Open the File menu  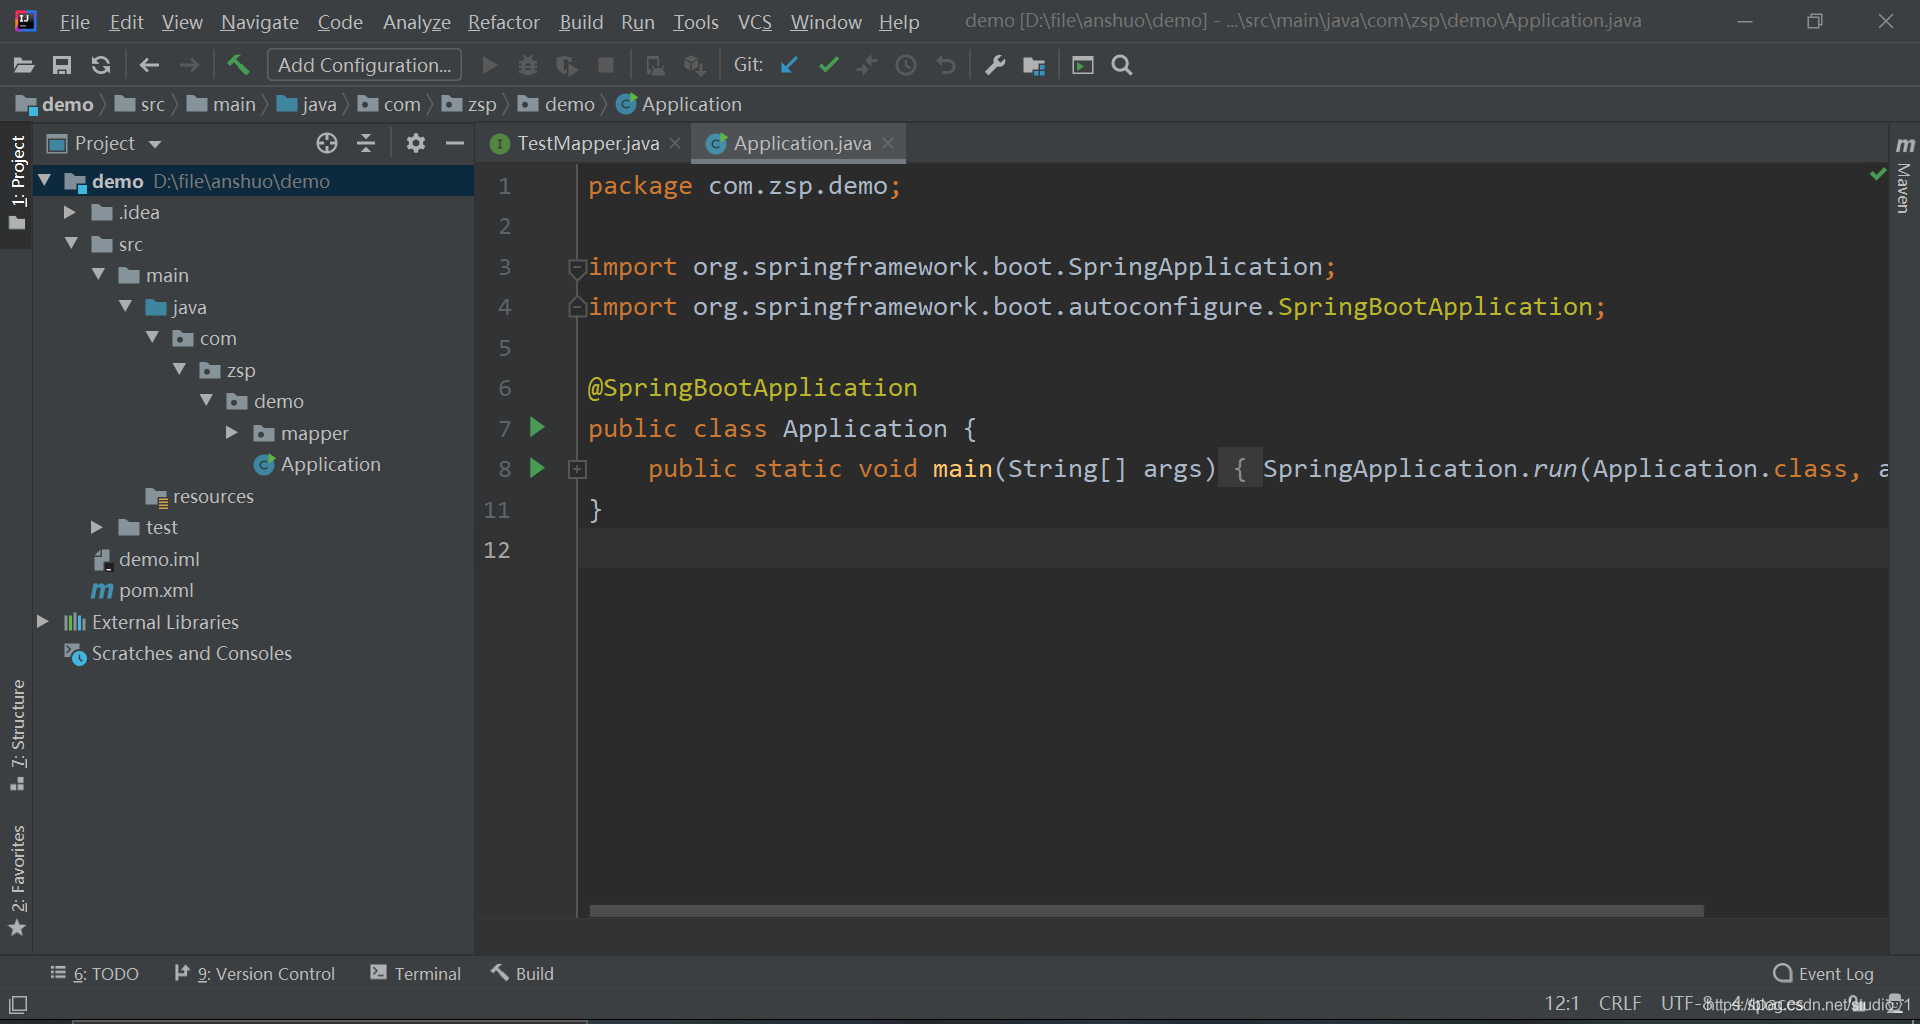tap(74, 21)
